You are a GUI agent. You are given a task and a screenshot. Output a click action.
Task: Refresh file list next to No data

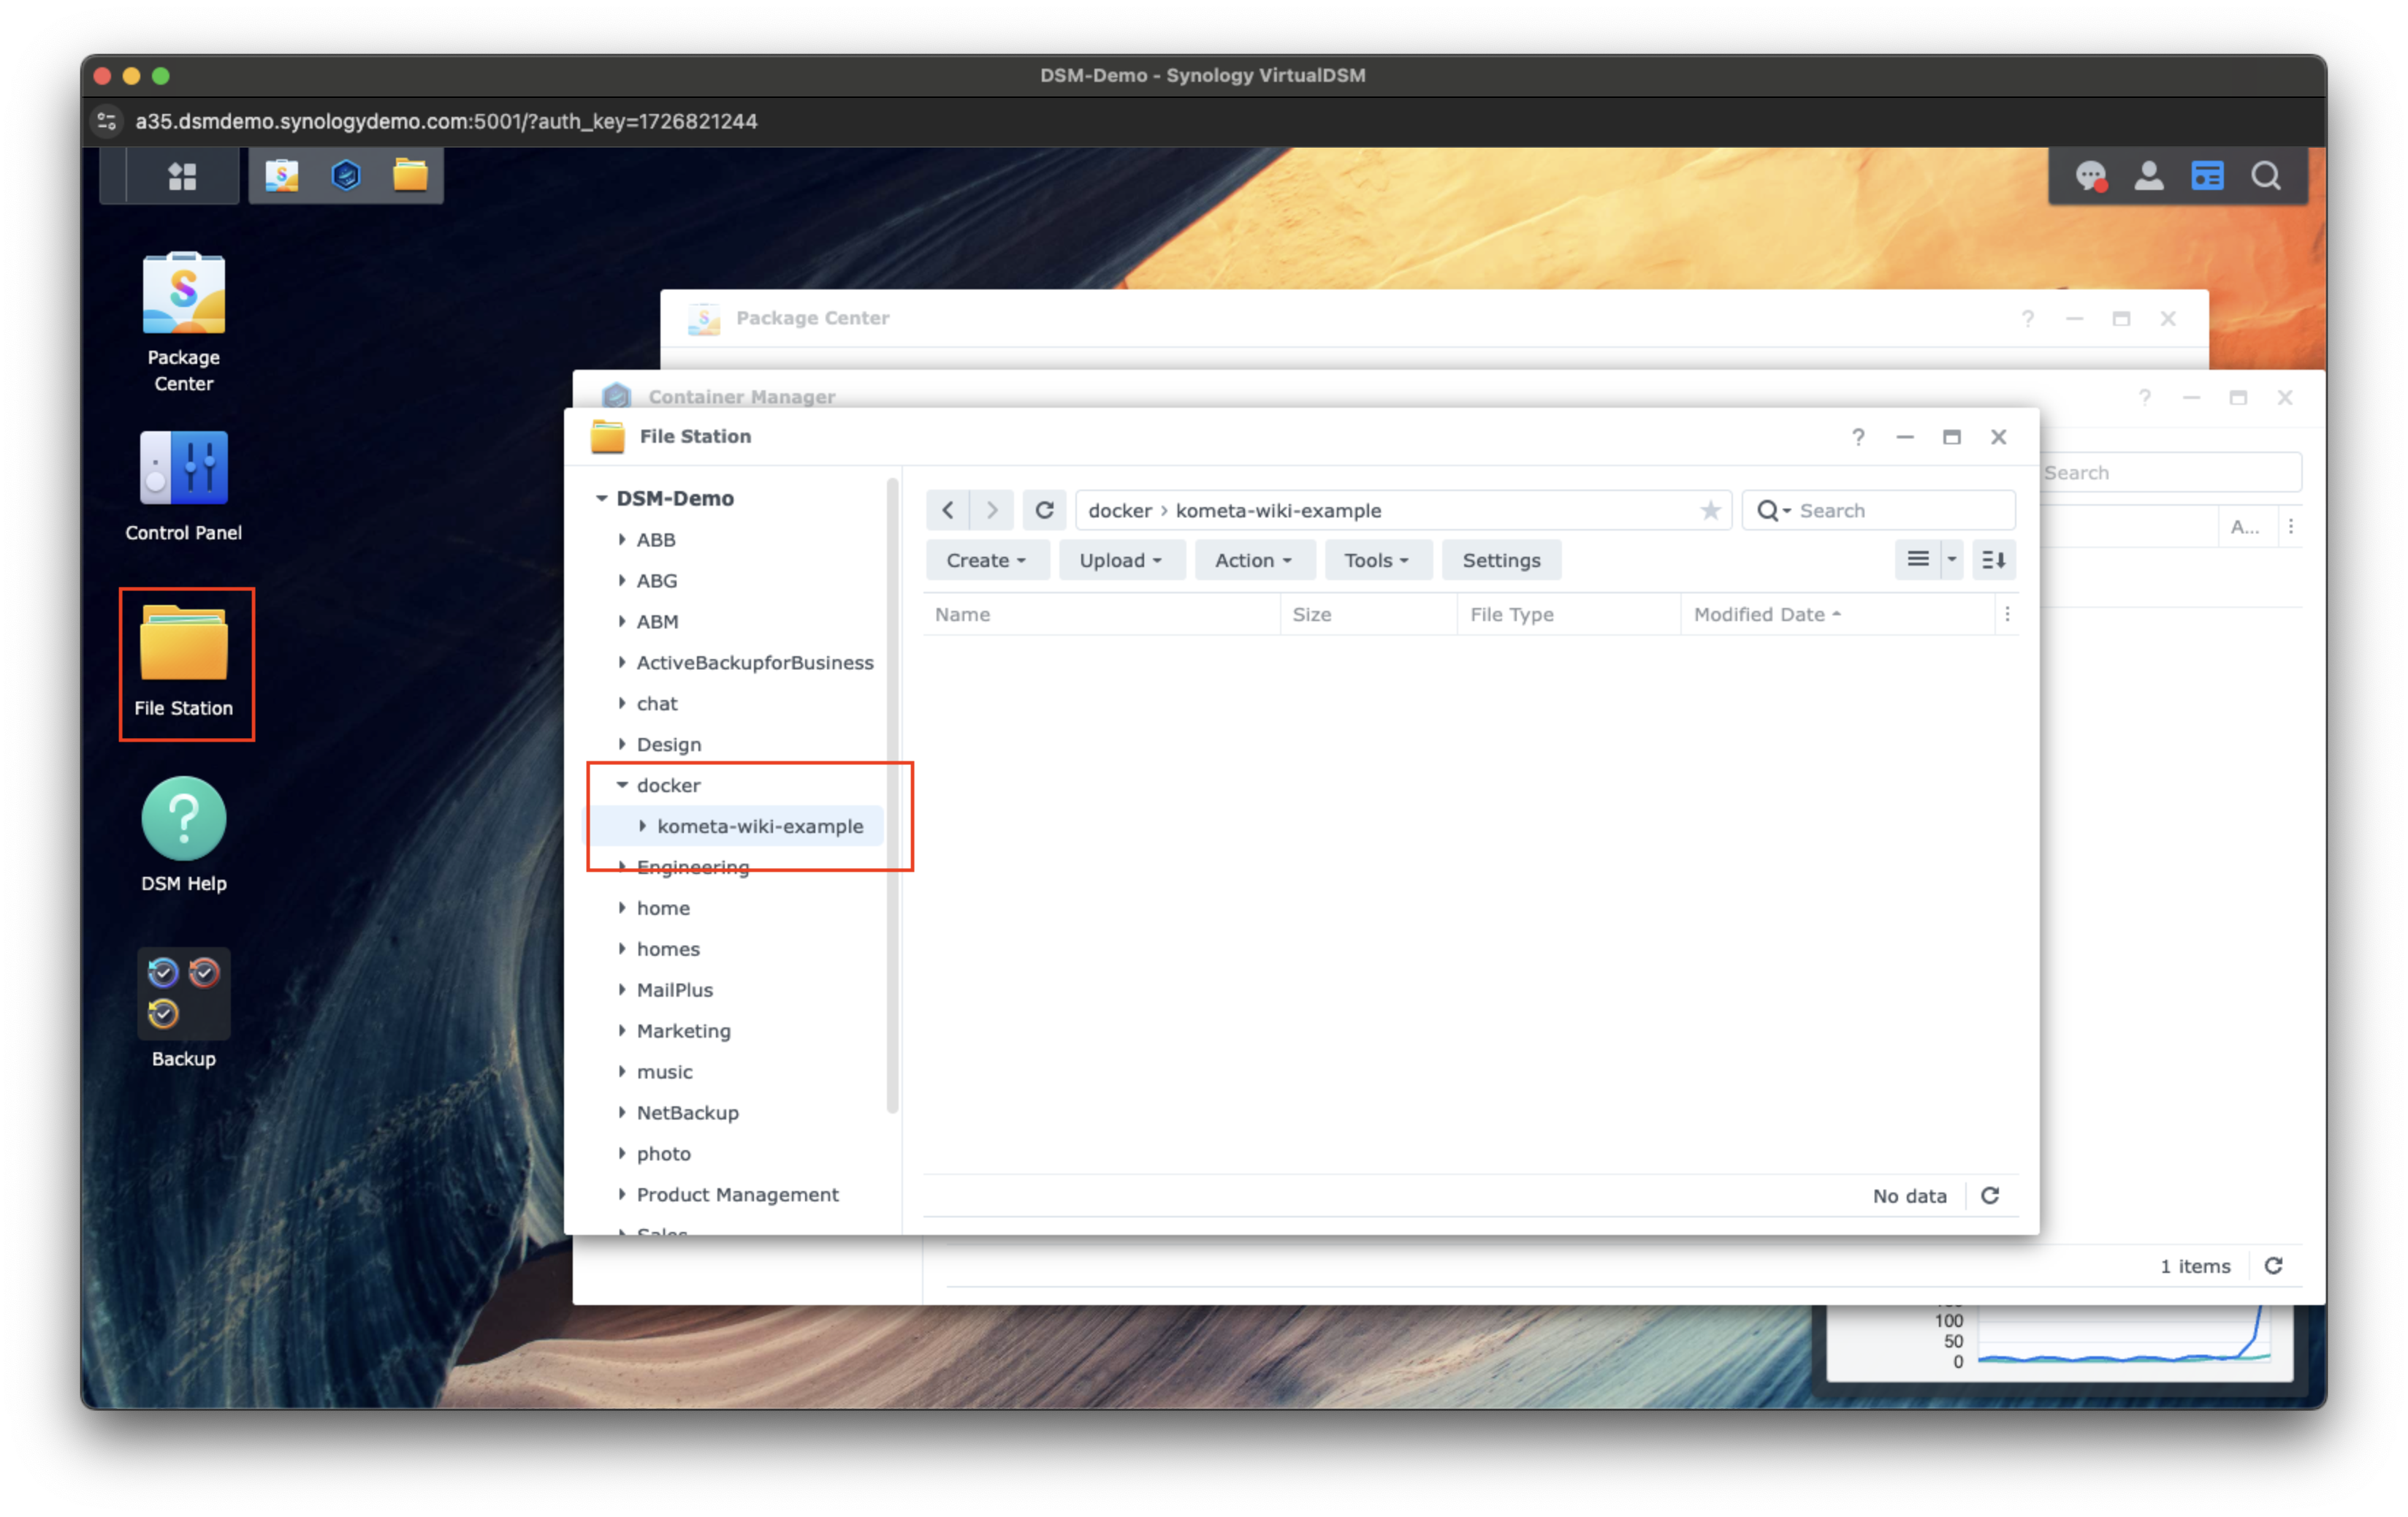tap(1990, 1195)
